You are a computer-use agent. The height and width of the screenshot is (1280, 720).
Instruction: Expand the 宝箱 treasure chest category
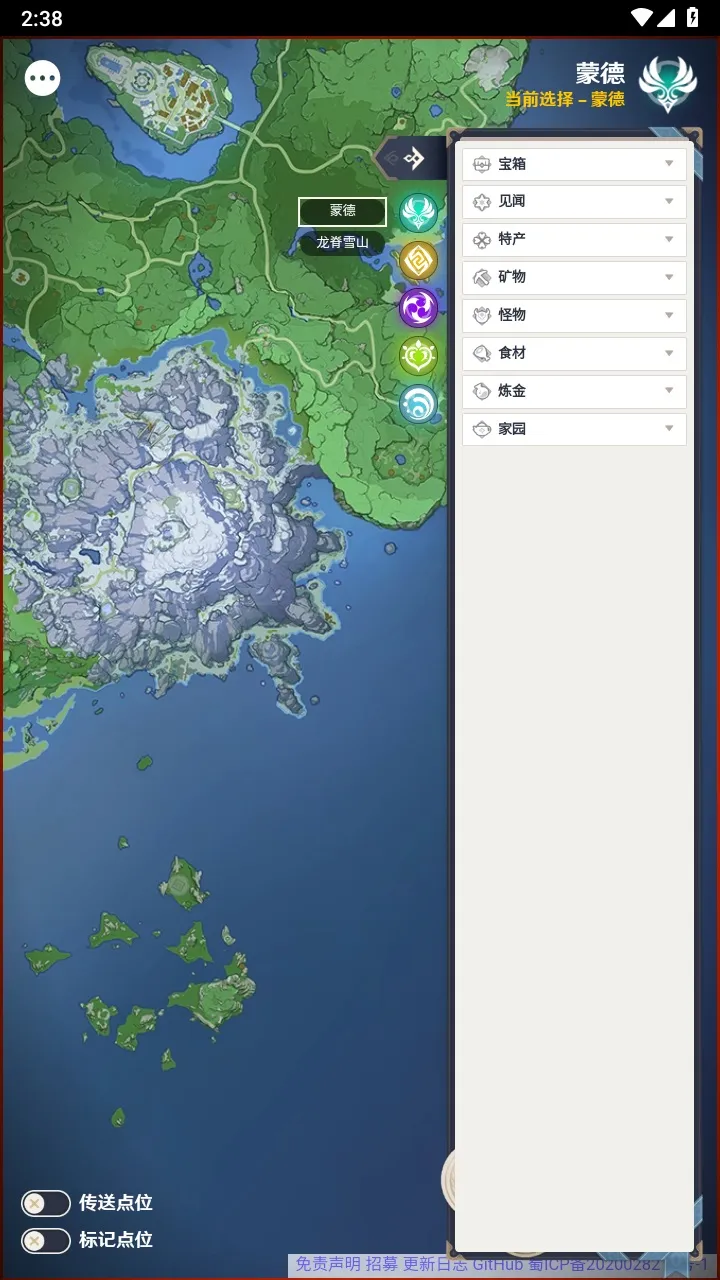[x=574, y=164]
